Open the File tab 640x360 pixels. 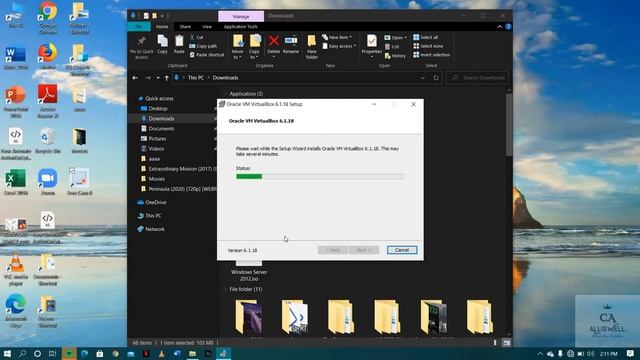[x=139, y=27]
